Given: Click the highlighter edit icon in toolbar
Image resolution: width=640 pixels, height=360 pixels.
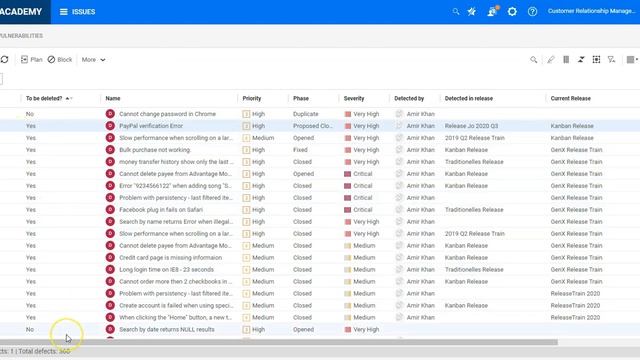Looking at the screenshot, I should coord(551,60).
